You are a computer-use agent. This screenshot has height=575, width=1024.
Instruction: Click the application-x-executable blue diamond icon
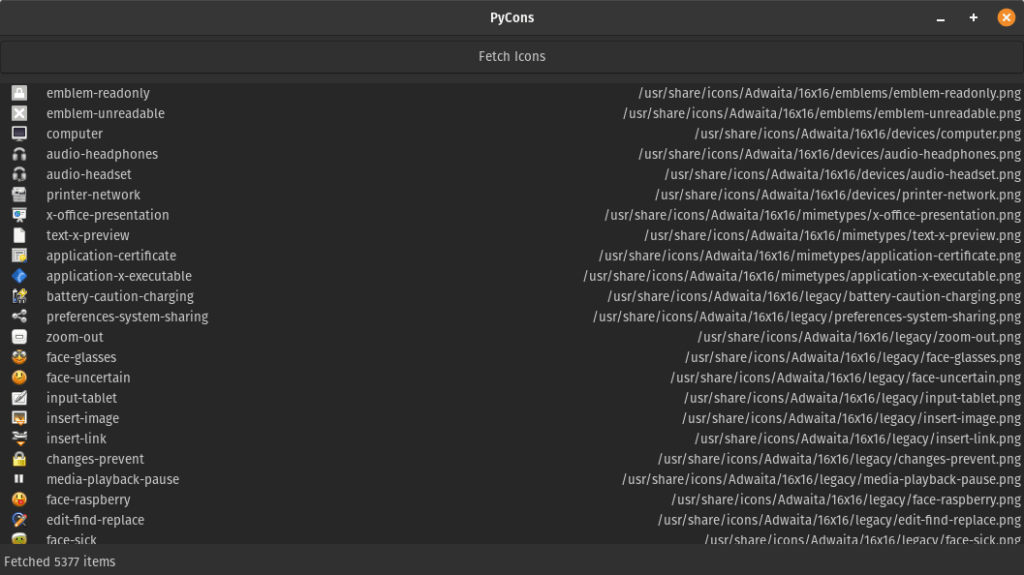pyautogui.click(x=19, y=276)
